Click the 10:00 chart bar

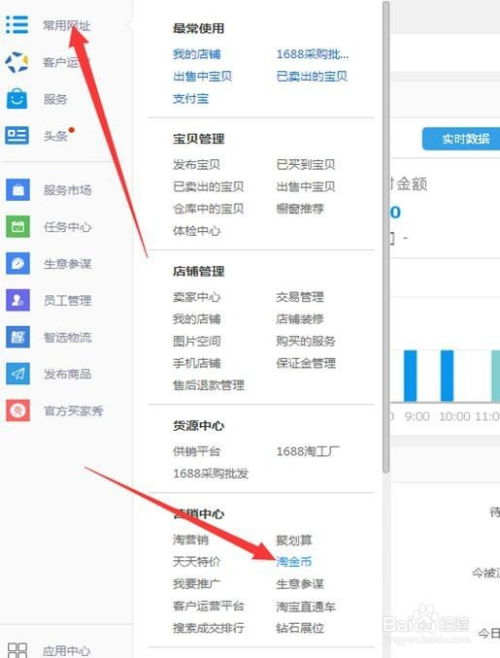click(447, 376)
